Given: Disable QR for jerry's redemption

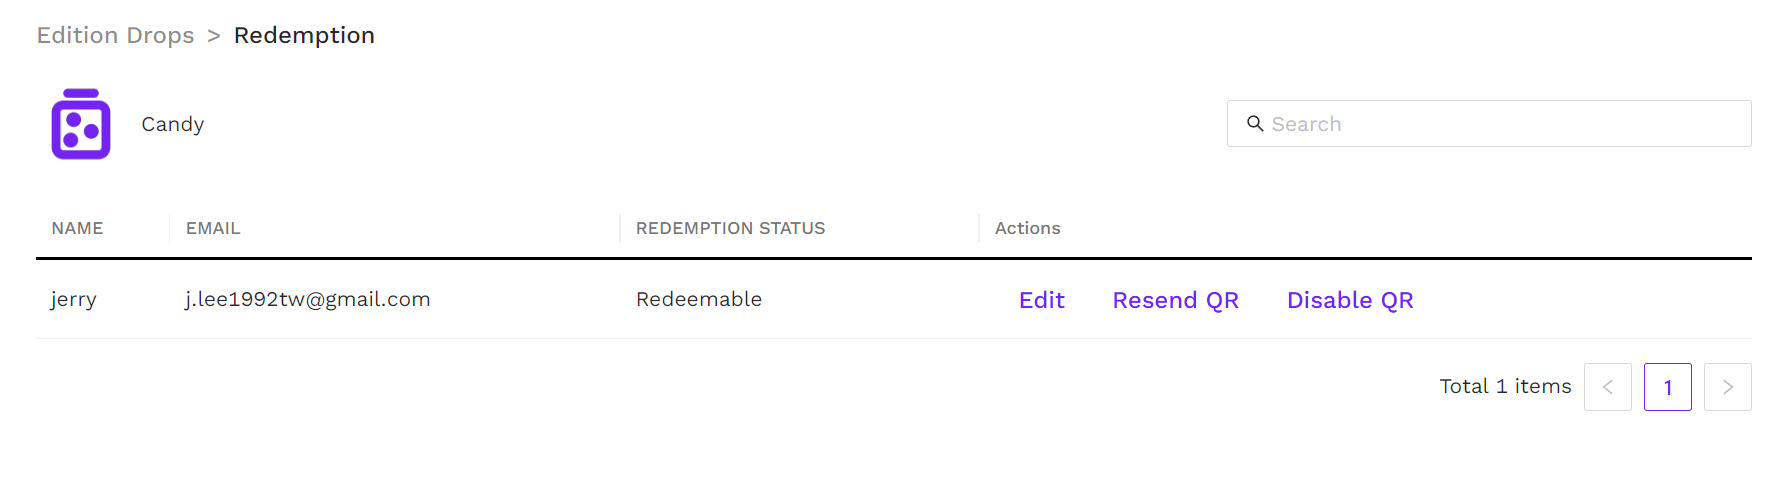Looking at the screenshot, I should pyautogui.click(x=1349, y=300).
